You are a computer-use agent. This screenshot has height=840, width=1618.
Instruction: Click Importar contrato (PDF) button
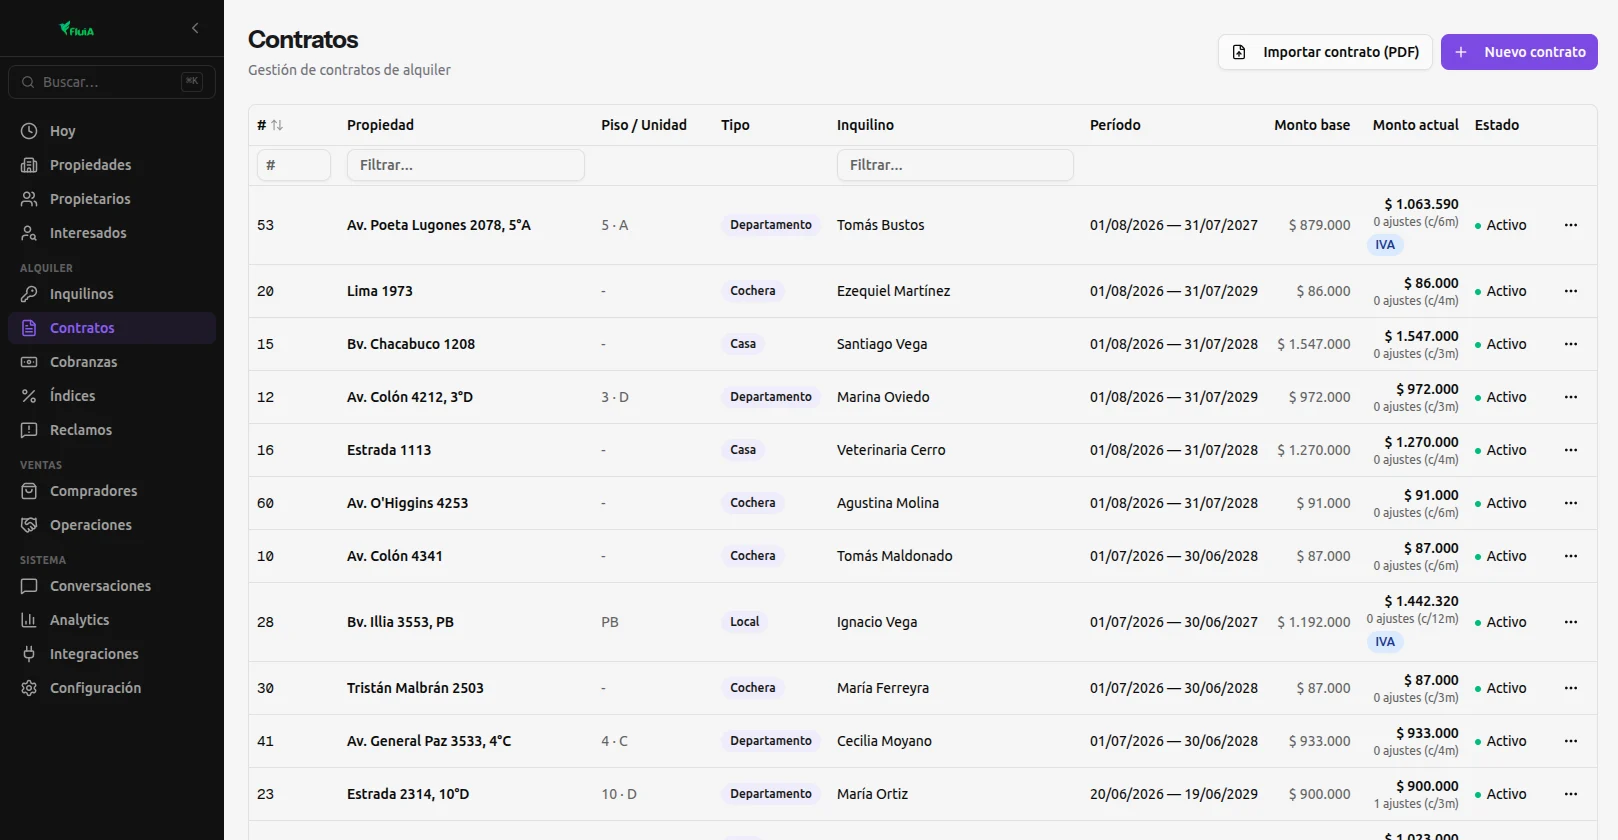pos(1325,52)
